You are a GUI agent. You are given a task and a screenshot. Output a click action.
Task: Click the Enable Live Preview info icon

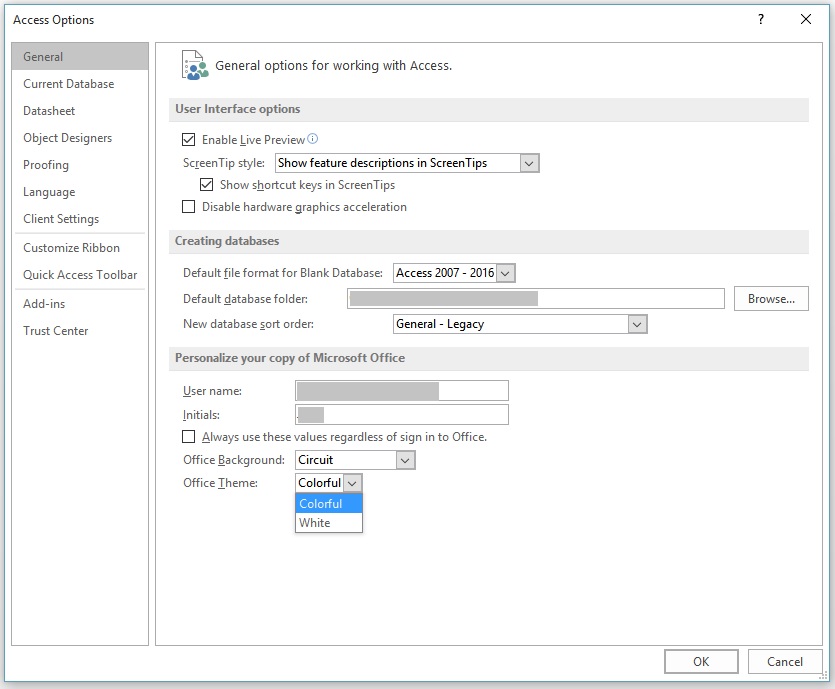(313, 139)
